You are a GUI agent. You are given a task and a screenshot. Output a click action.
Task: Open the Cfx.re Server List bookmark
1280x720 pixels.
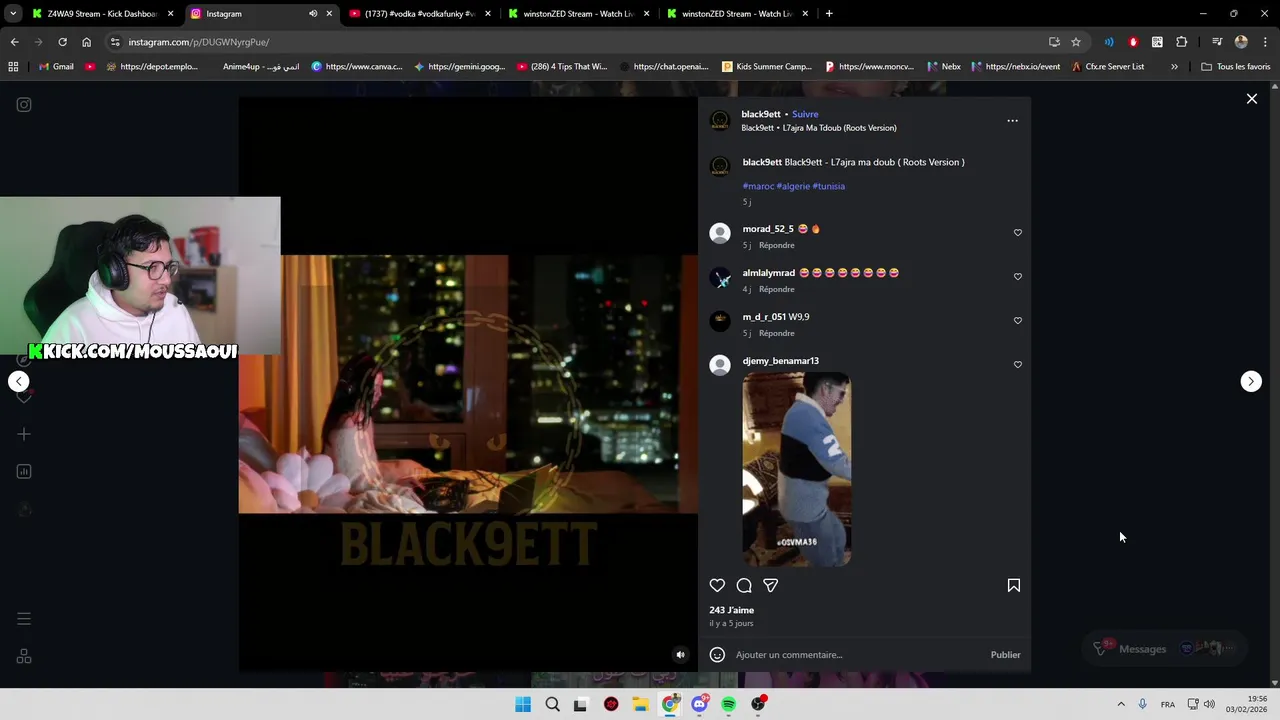[x=1107, y=67]
